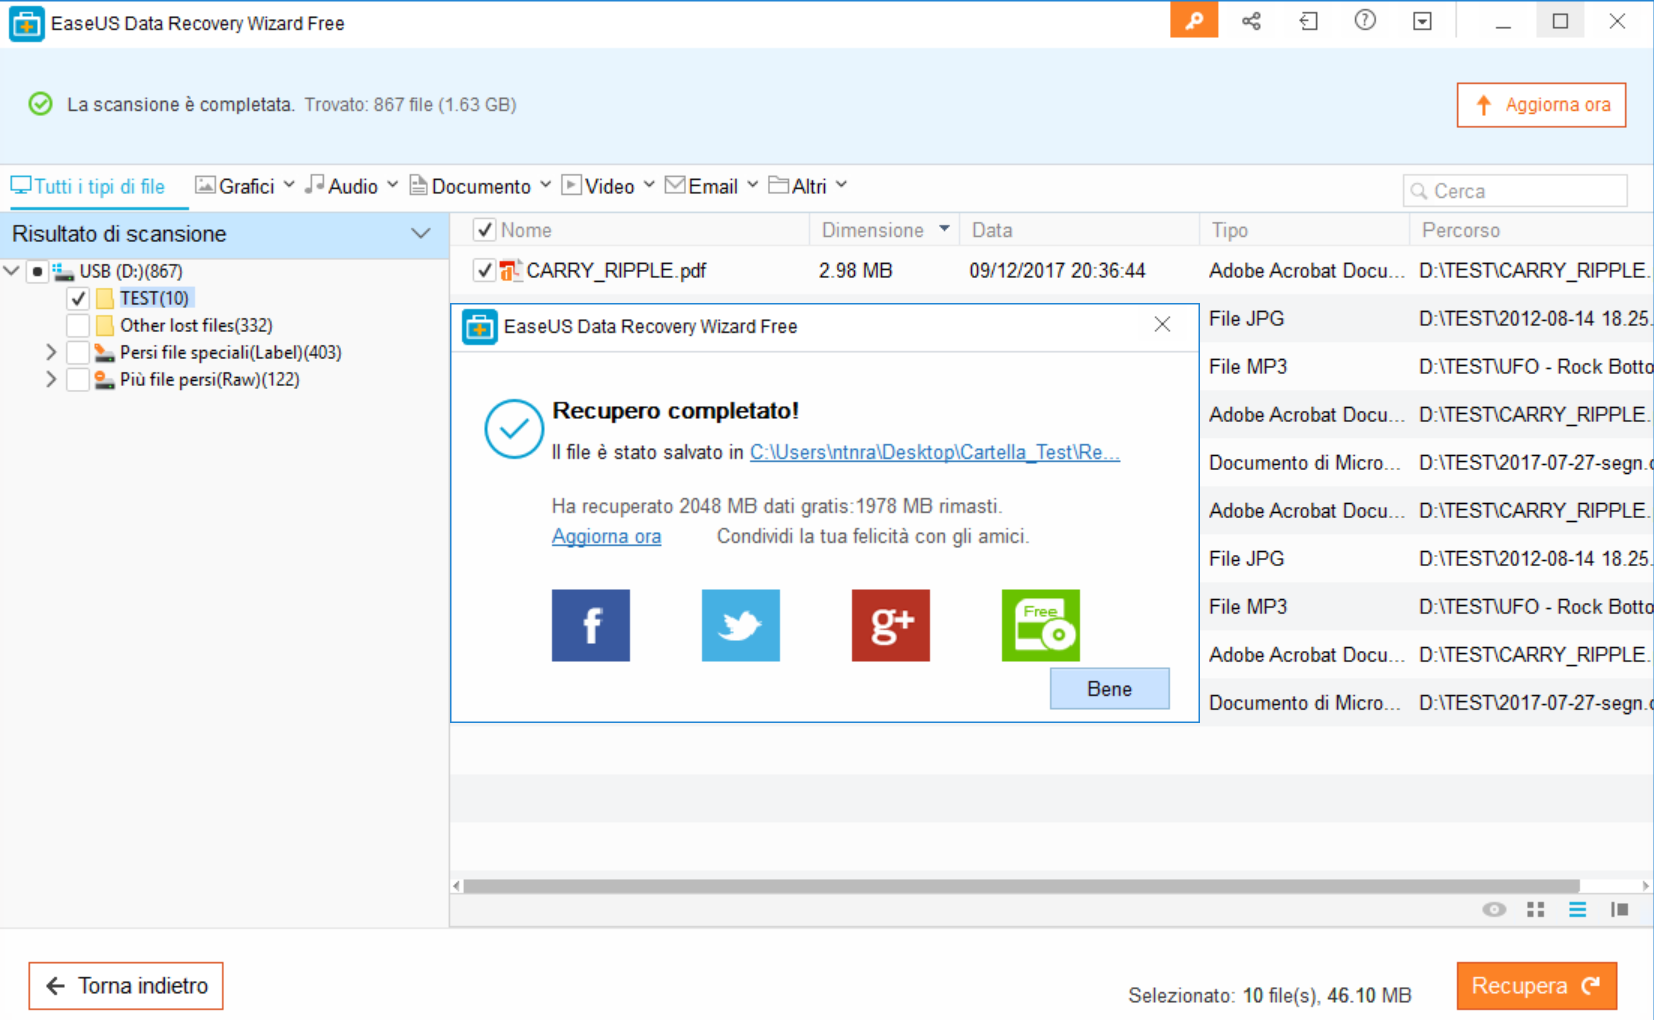This screenshot has height=1020, width=1654.
Task: Click the import/sign-in arrow icon
Action: (x=1308, y=21)
